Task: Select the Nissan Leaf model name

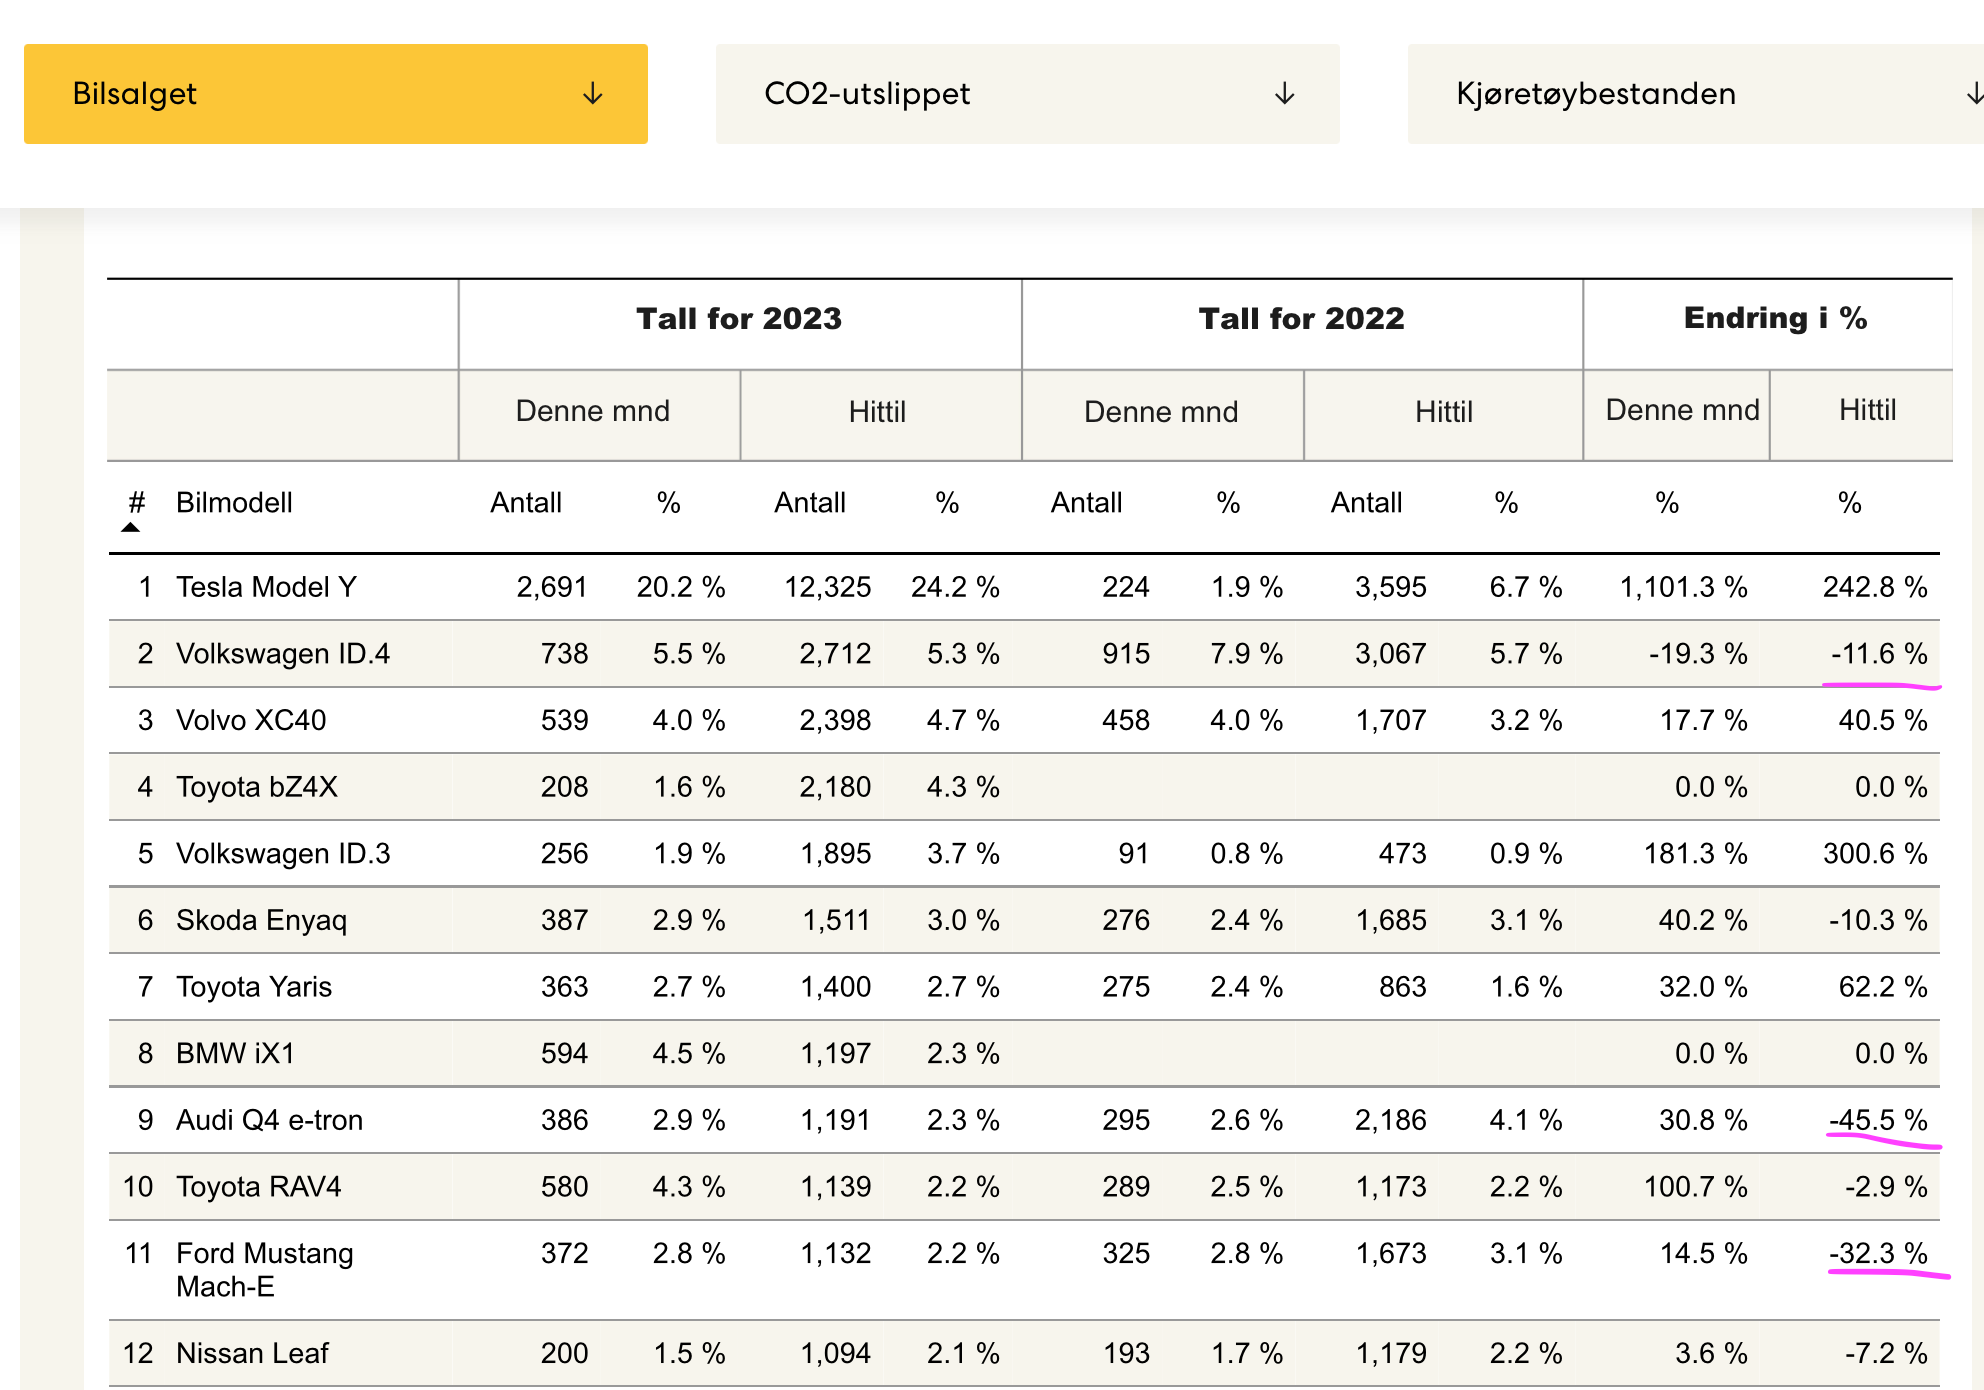Action: [x=252, y=1353]
